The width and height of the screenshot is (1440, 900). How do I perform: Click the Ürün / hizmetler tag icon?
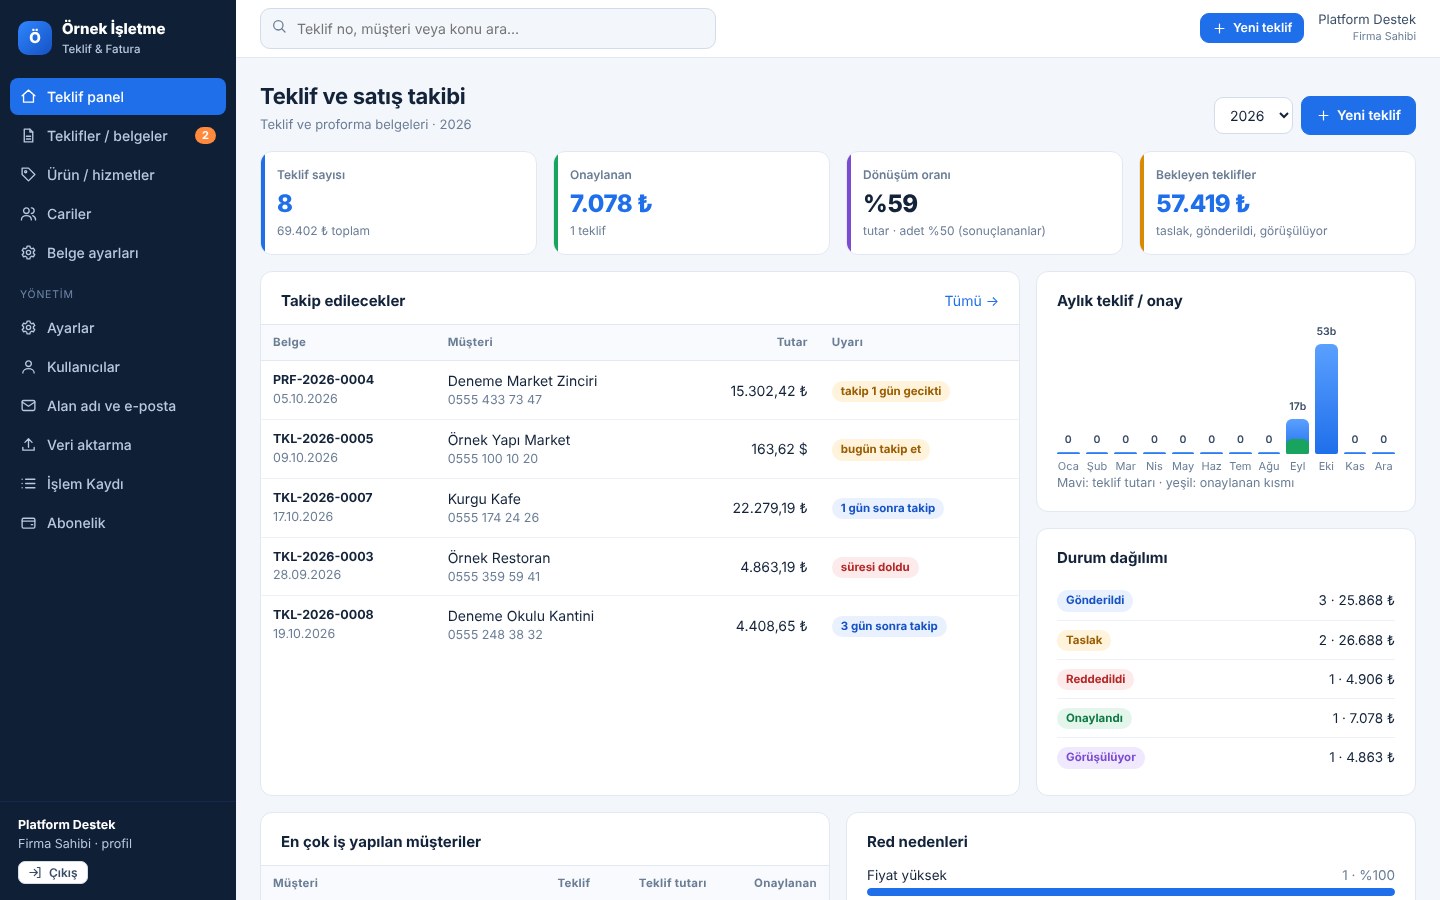(x=29, y=175)
